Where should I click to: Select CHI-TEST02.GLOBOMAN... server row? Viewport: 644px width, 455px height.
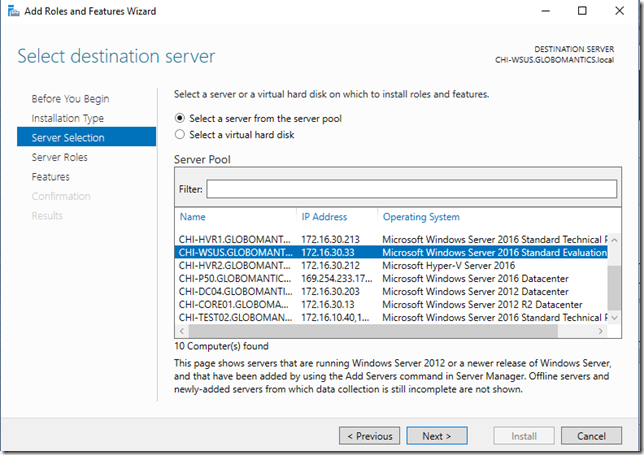click(391, 317)
